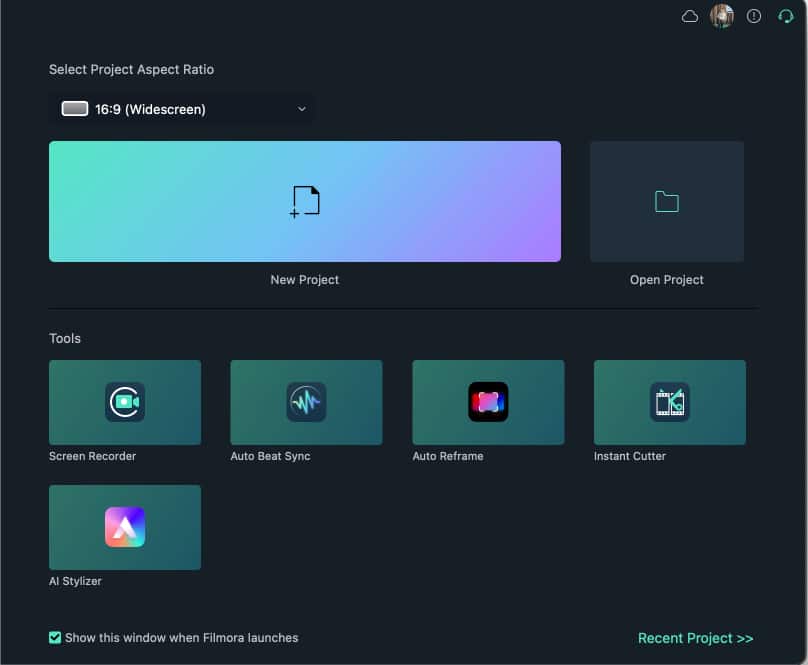The height and width of the screenshot is (665, 808).
Task: Click the Screen Recorder tool icon
Action: point(125,402)
